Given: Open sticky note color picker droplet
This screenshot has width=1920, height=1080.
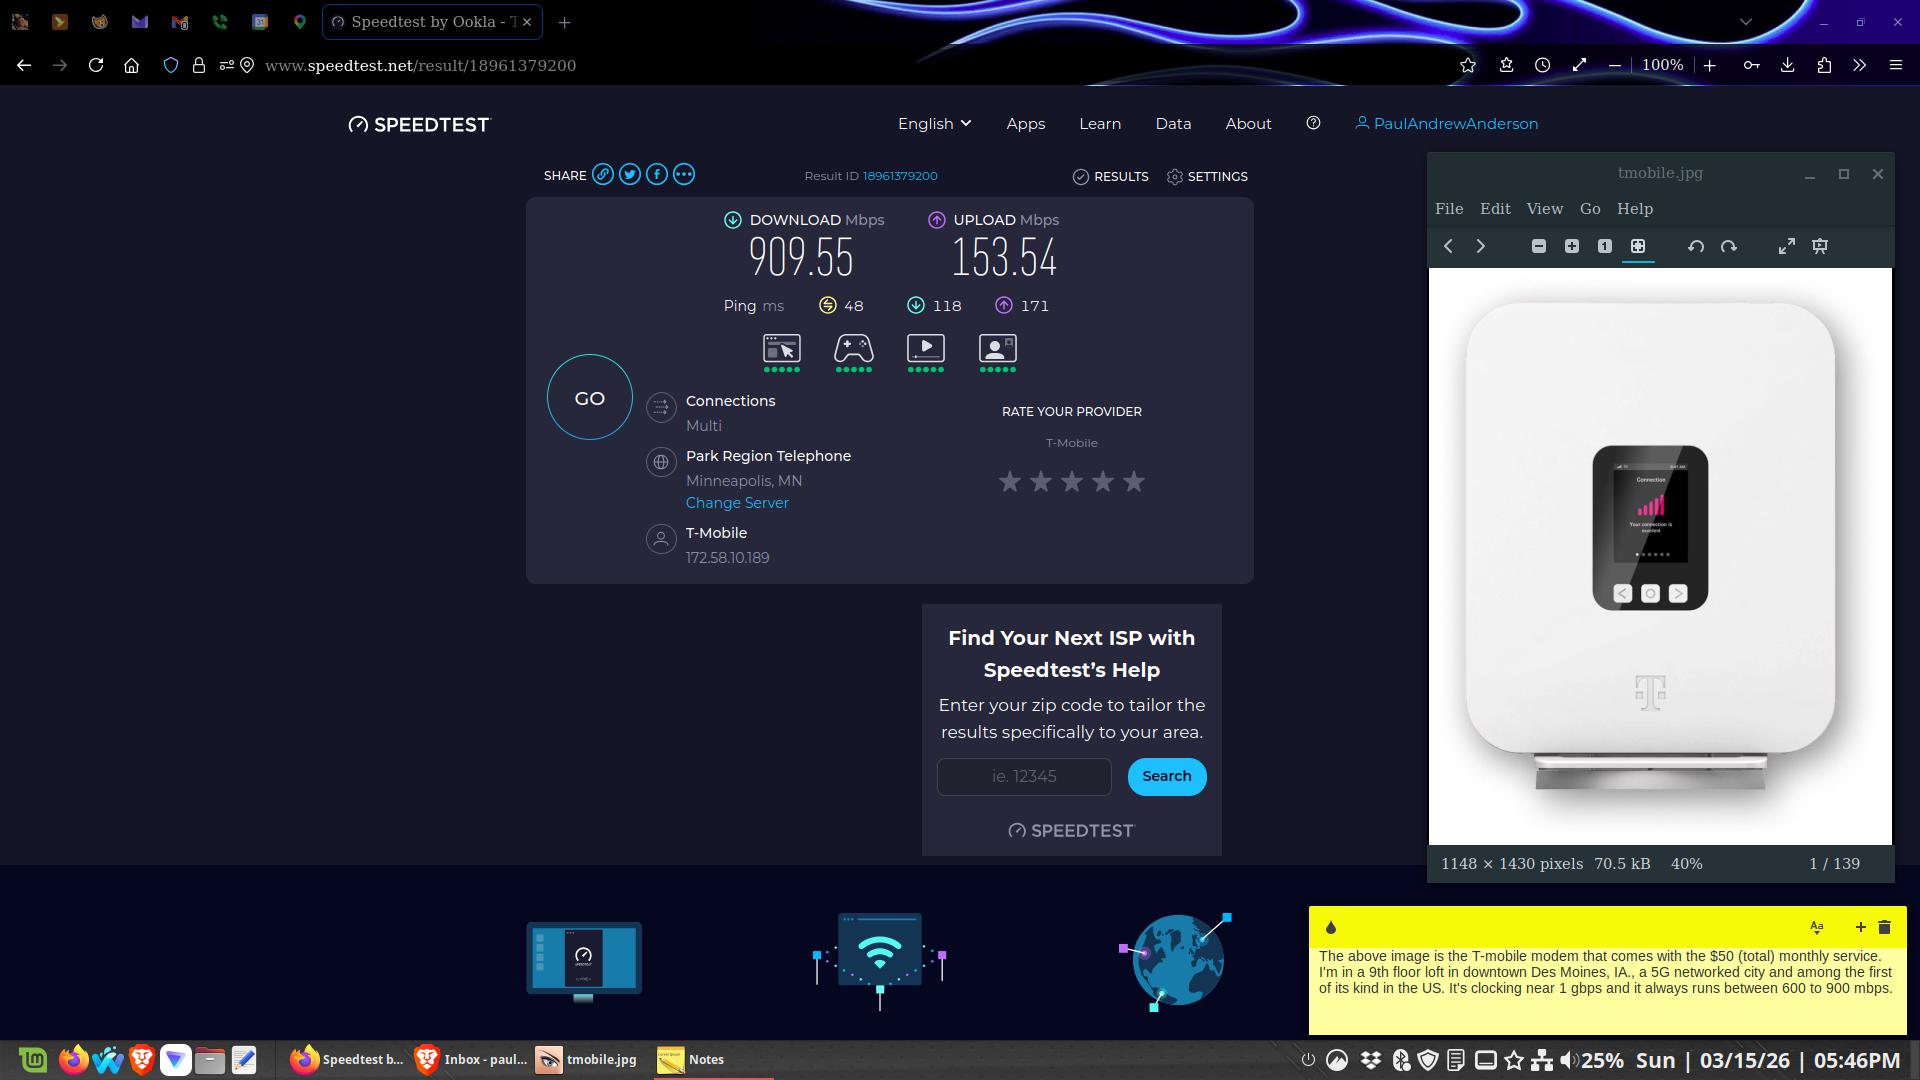Looking at the screenshot, I should click(1330, 927).
